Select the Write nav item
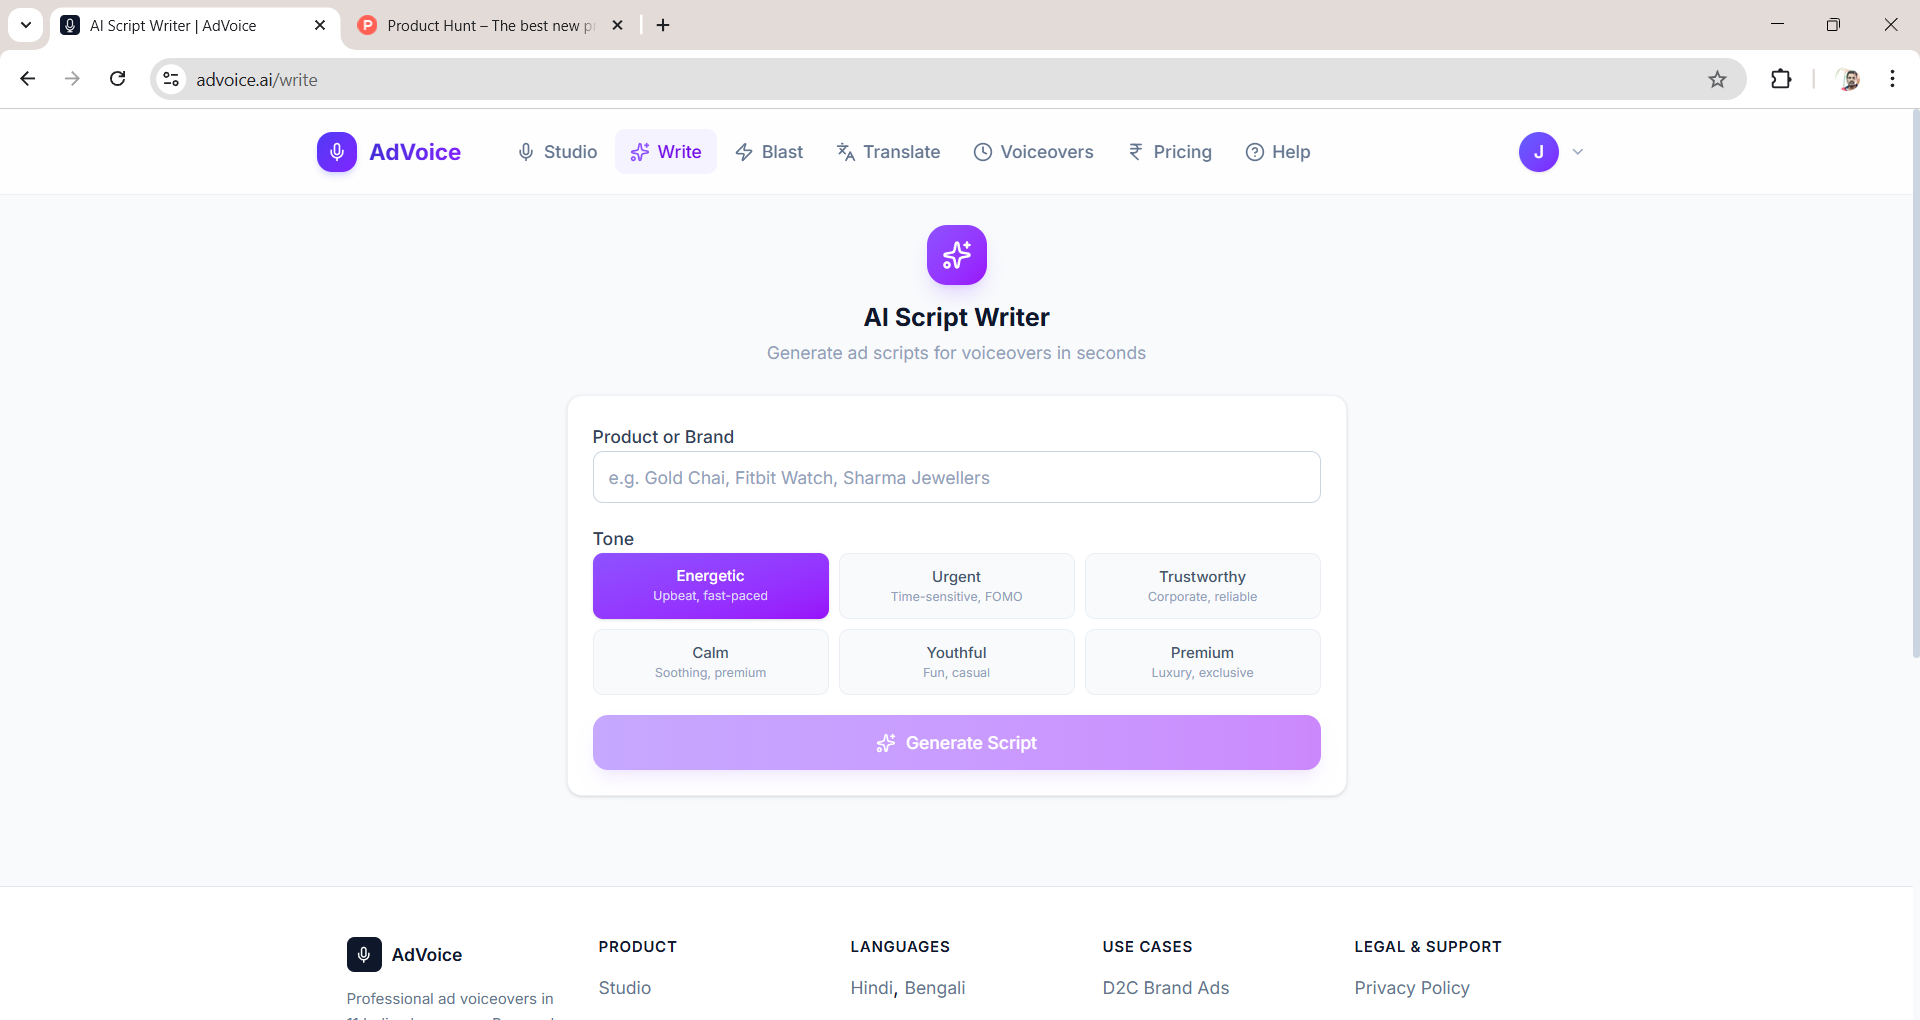This screenshot has height=1020, width=1920. click(666, 152)
